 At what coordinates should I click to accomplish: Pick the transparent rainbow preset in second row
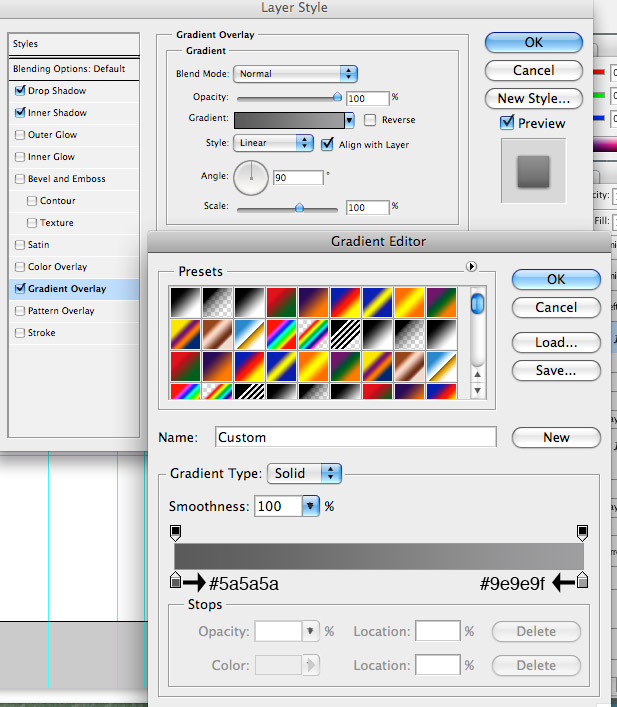(313, 335)
